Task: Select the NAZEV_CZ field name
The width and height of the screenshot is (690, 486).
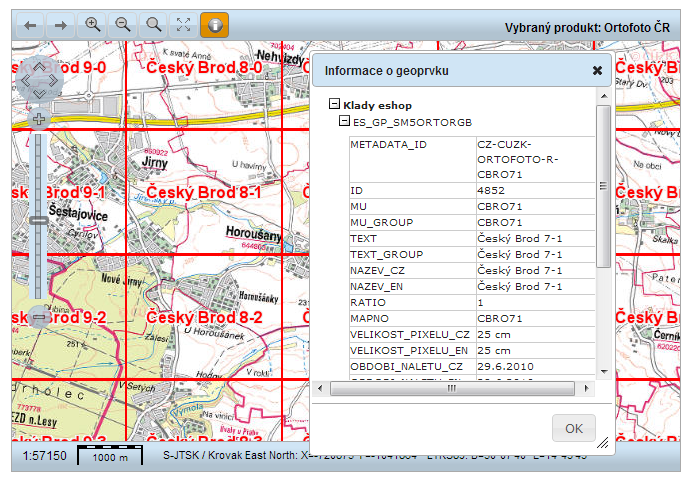Action: [377, 271]
